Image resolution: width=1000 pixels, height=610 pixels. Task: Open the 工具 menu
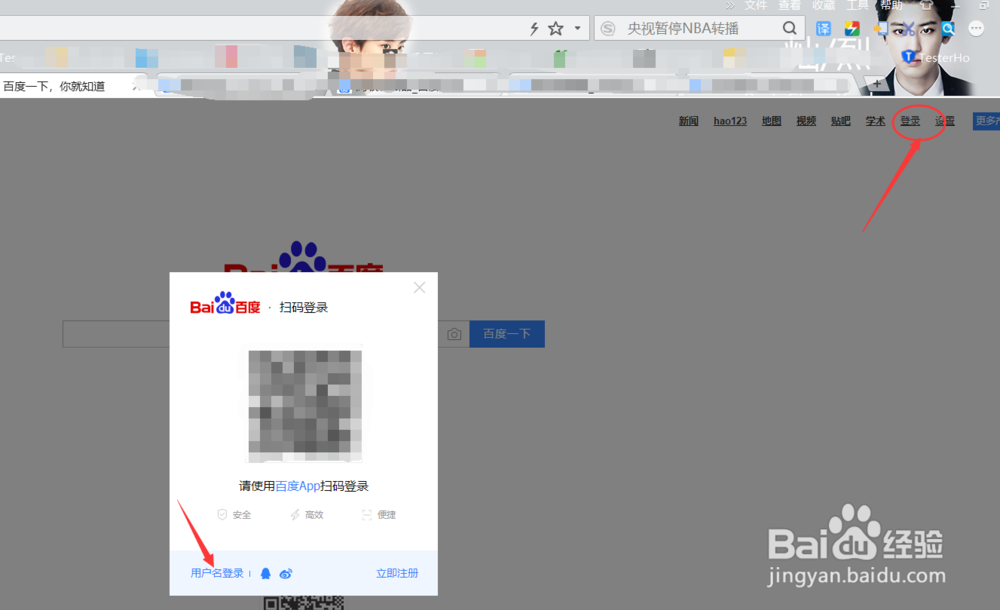point(857,5)
